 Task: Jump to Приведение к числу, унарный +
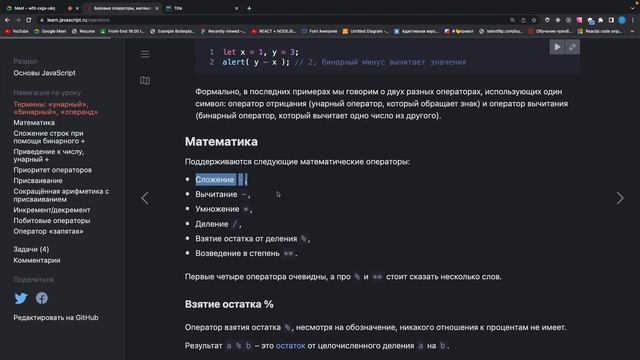pyautogui.click(x=48, y=156)
